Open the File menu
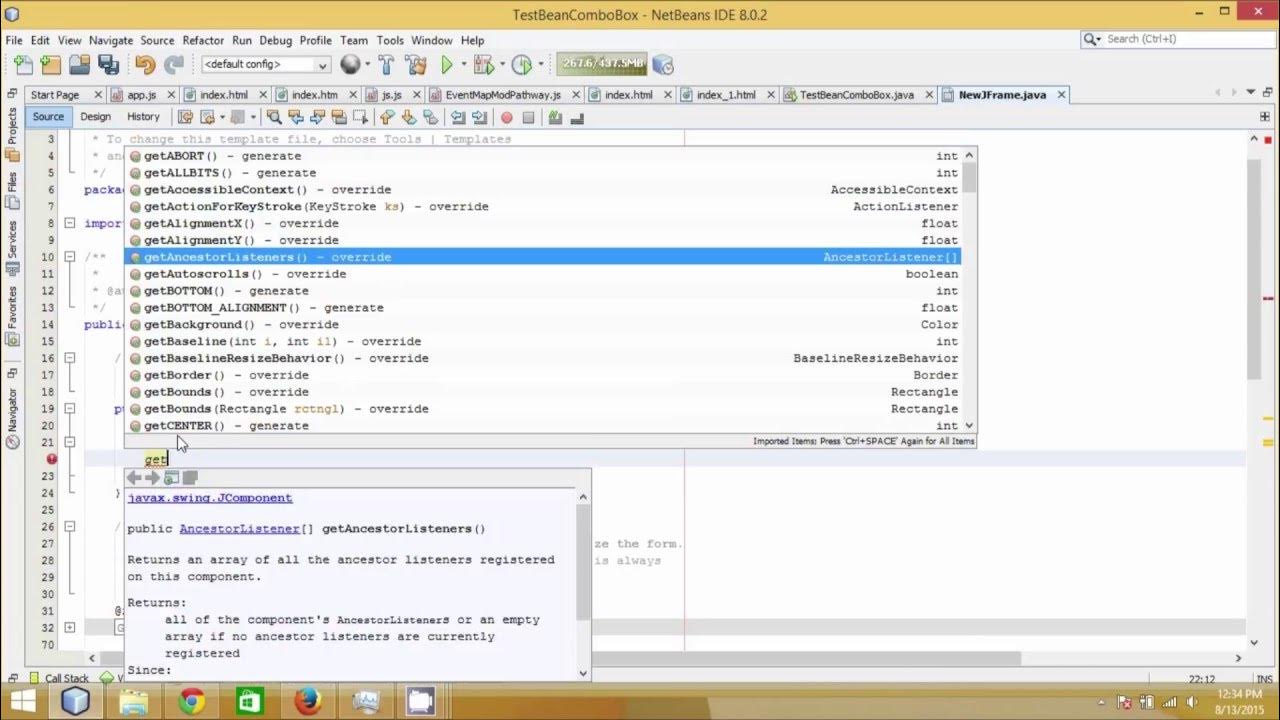 coord(14,40)
